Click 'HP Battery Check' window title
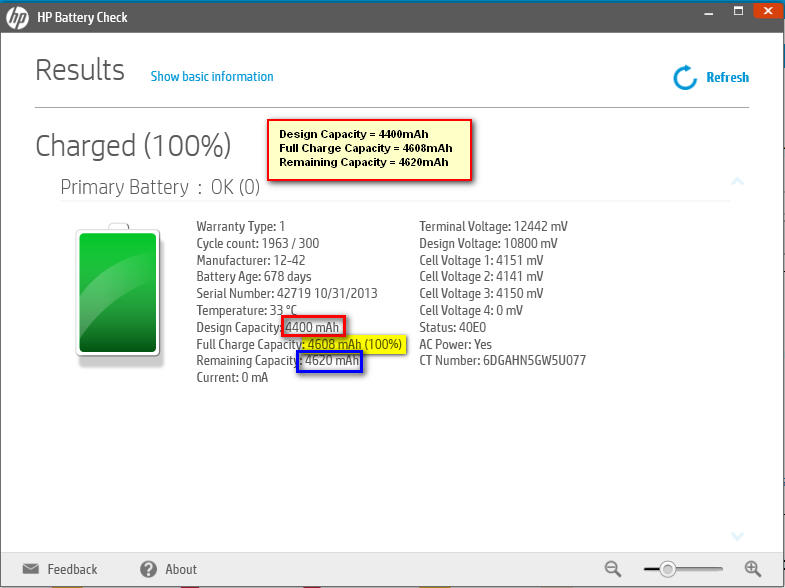This screenshot has height=588, width=785. (x=82, y=18)
